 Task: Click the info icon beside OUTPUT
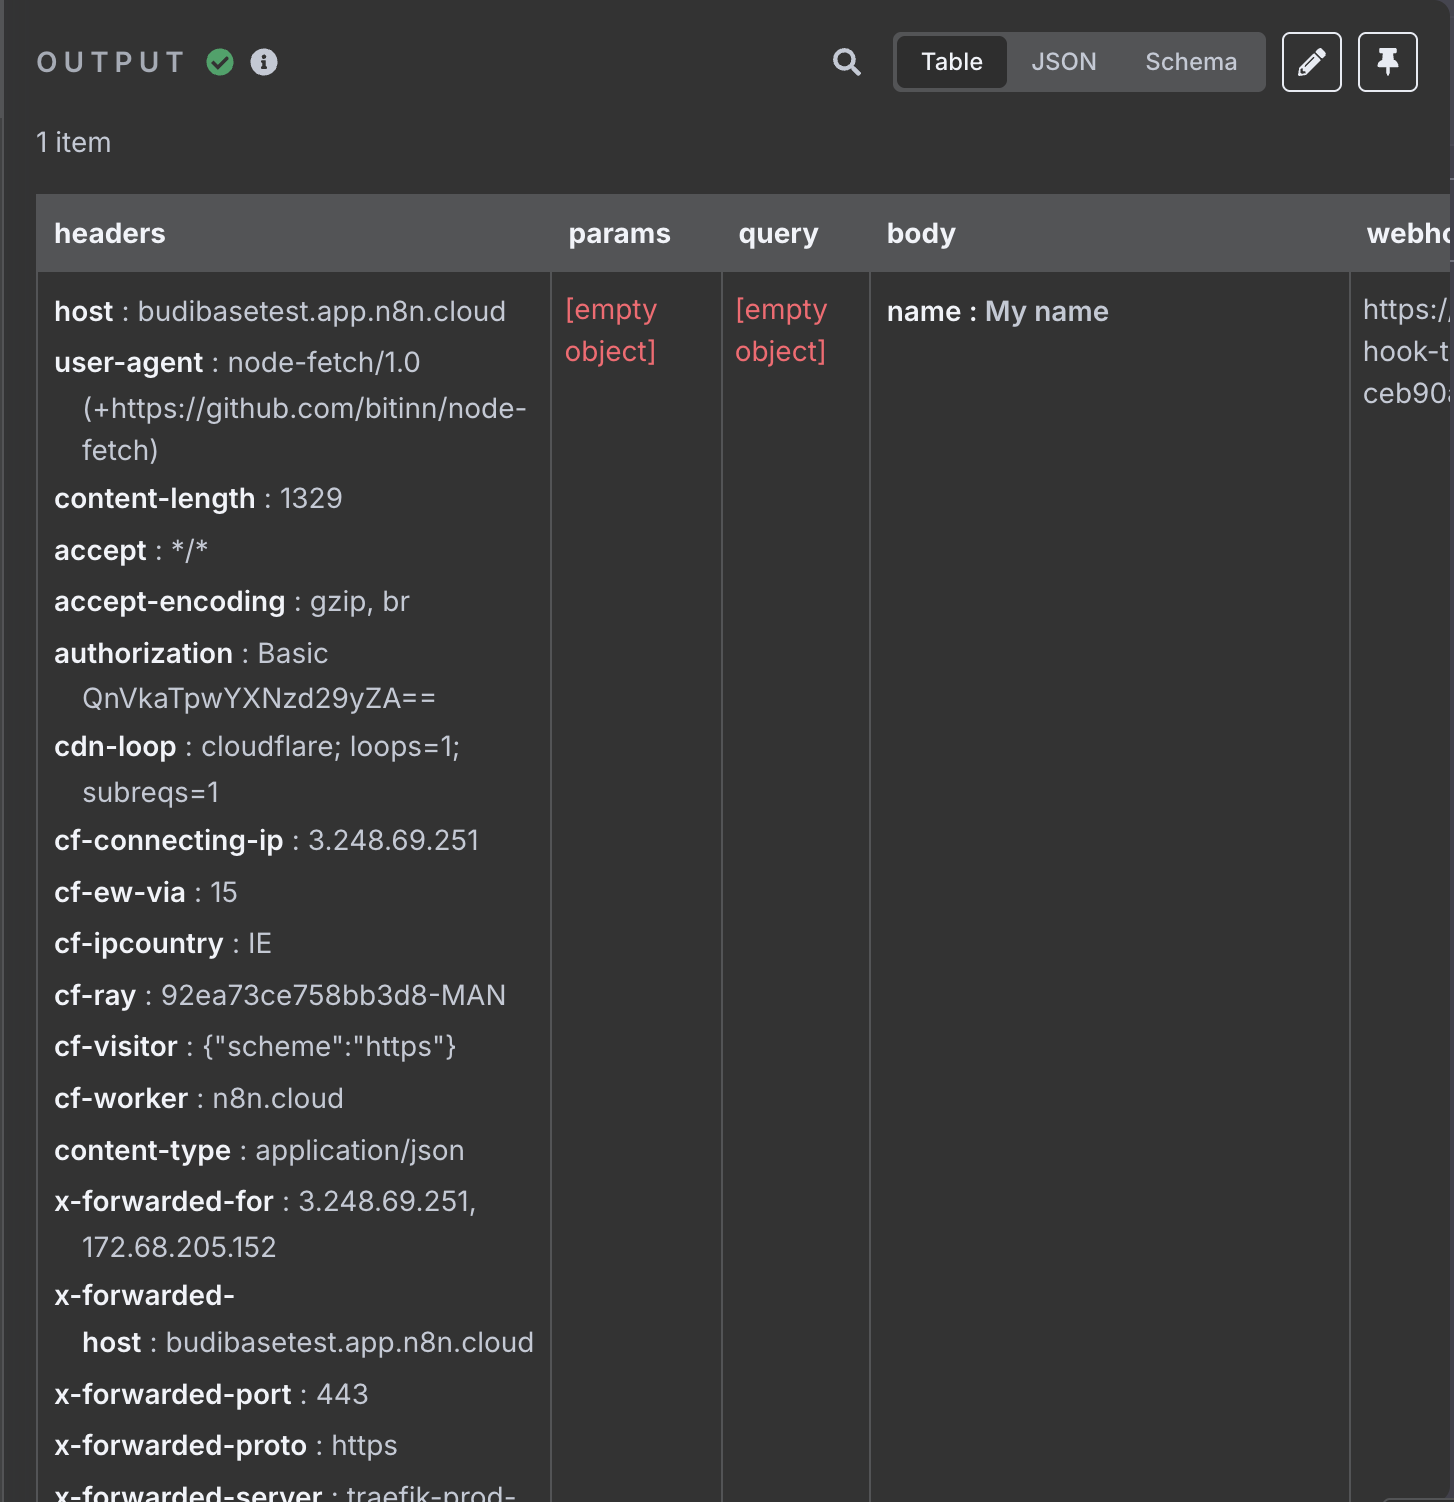point(264,62)
